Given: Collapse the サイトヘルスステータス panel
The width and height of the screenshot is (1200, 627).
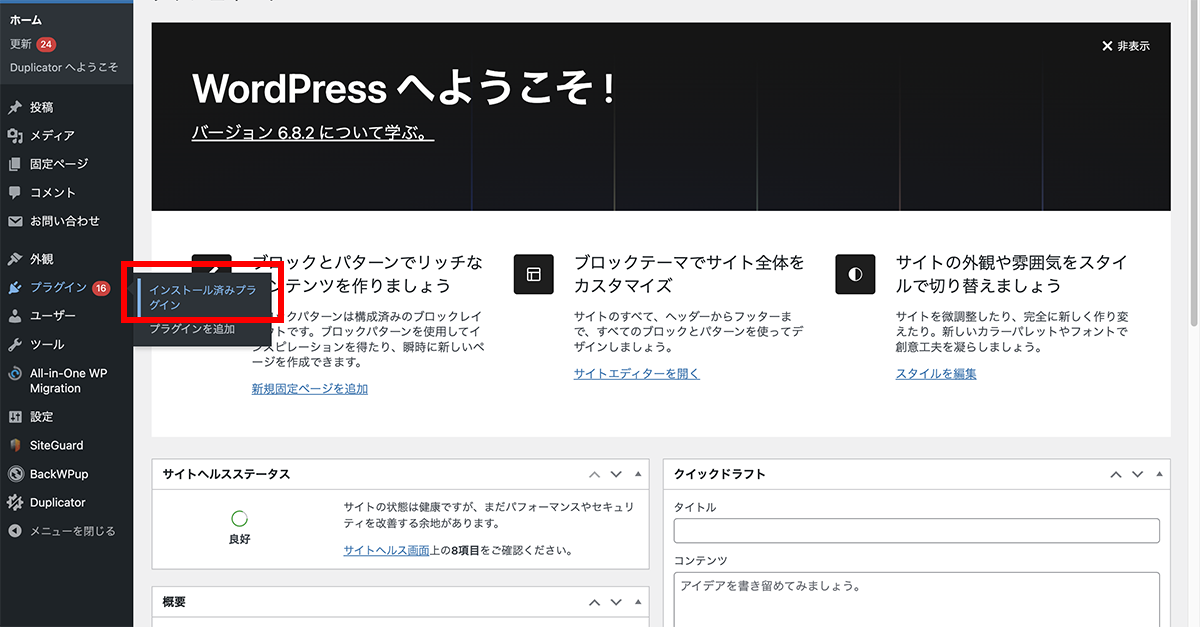Looking at the screenshot, I should pos(637,474).
